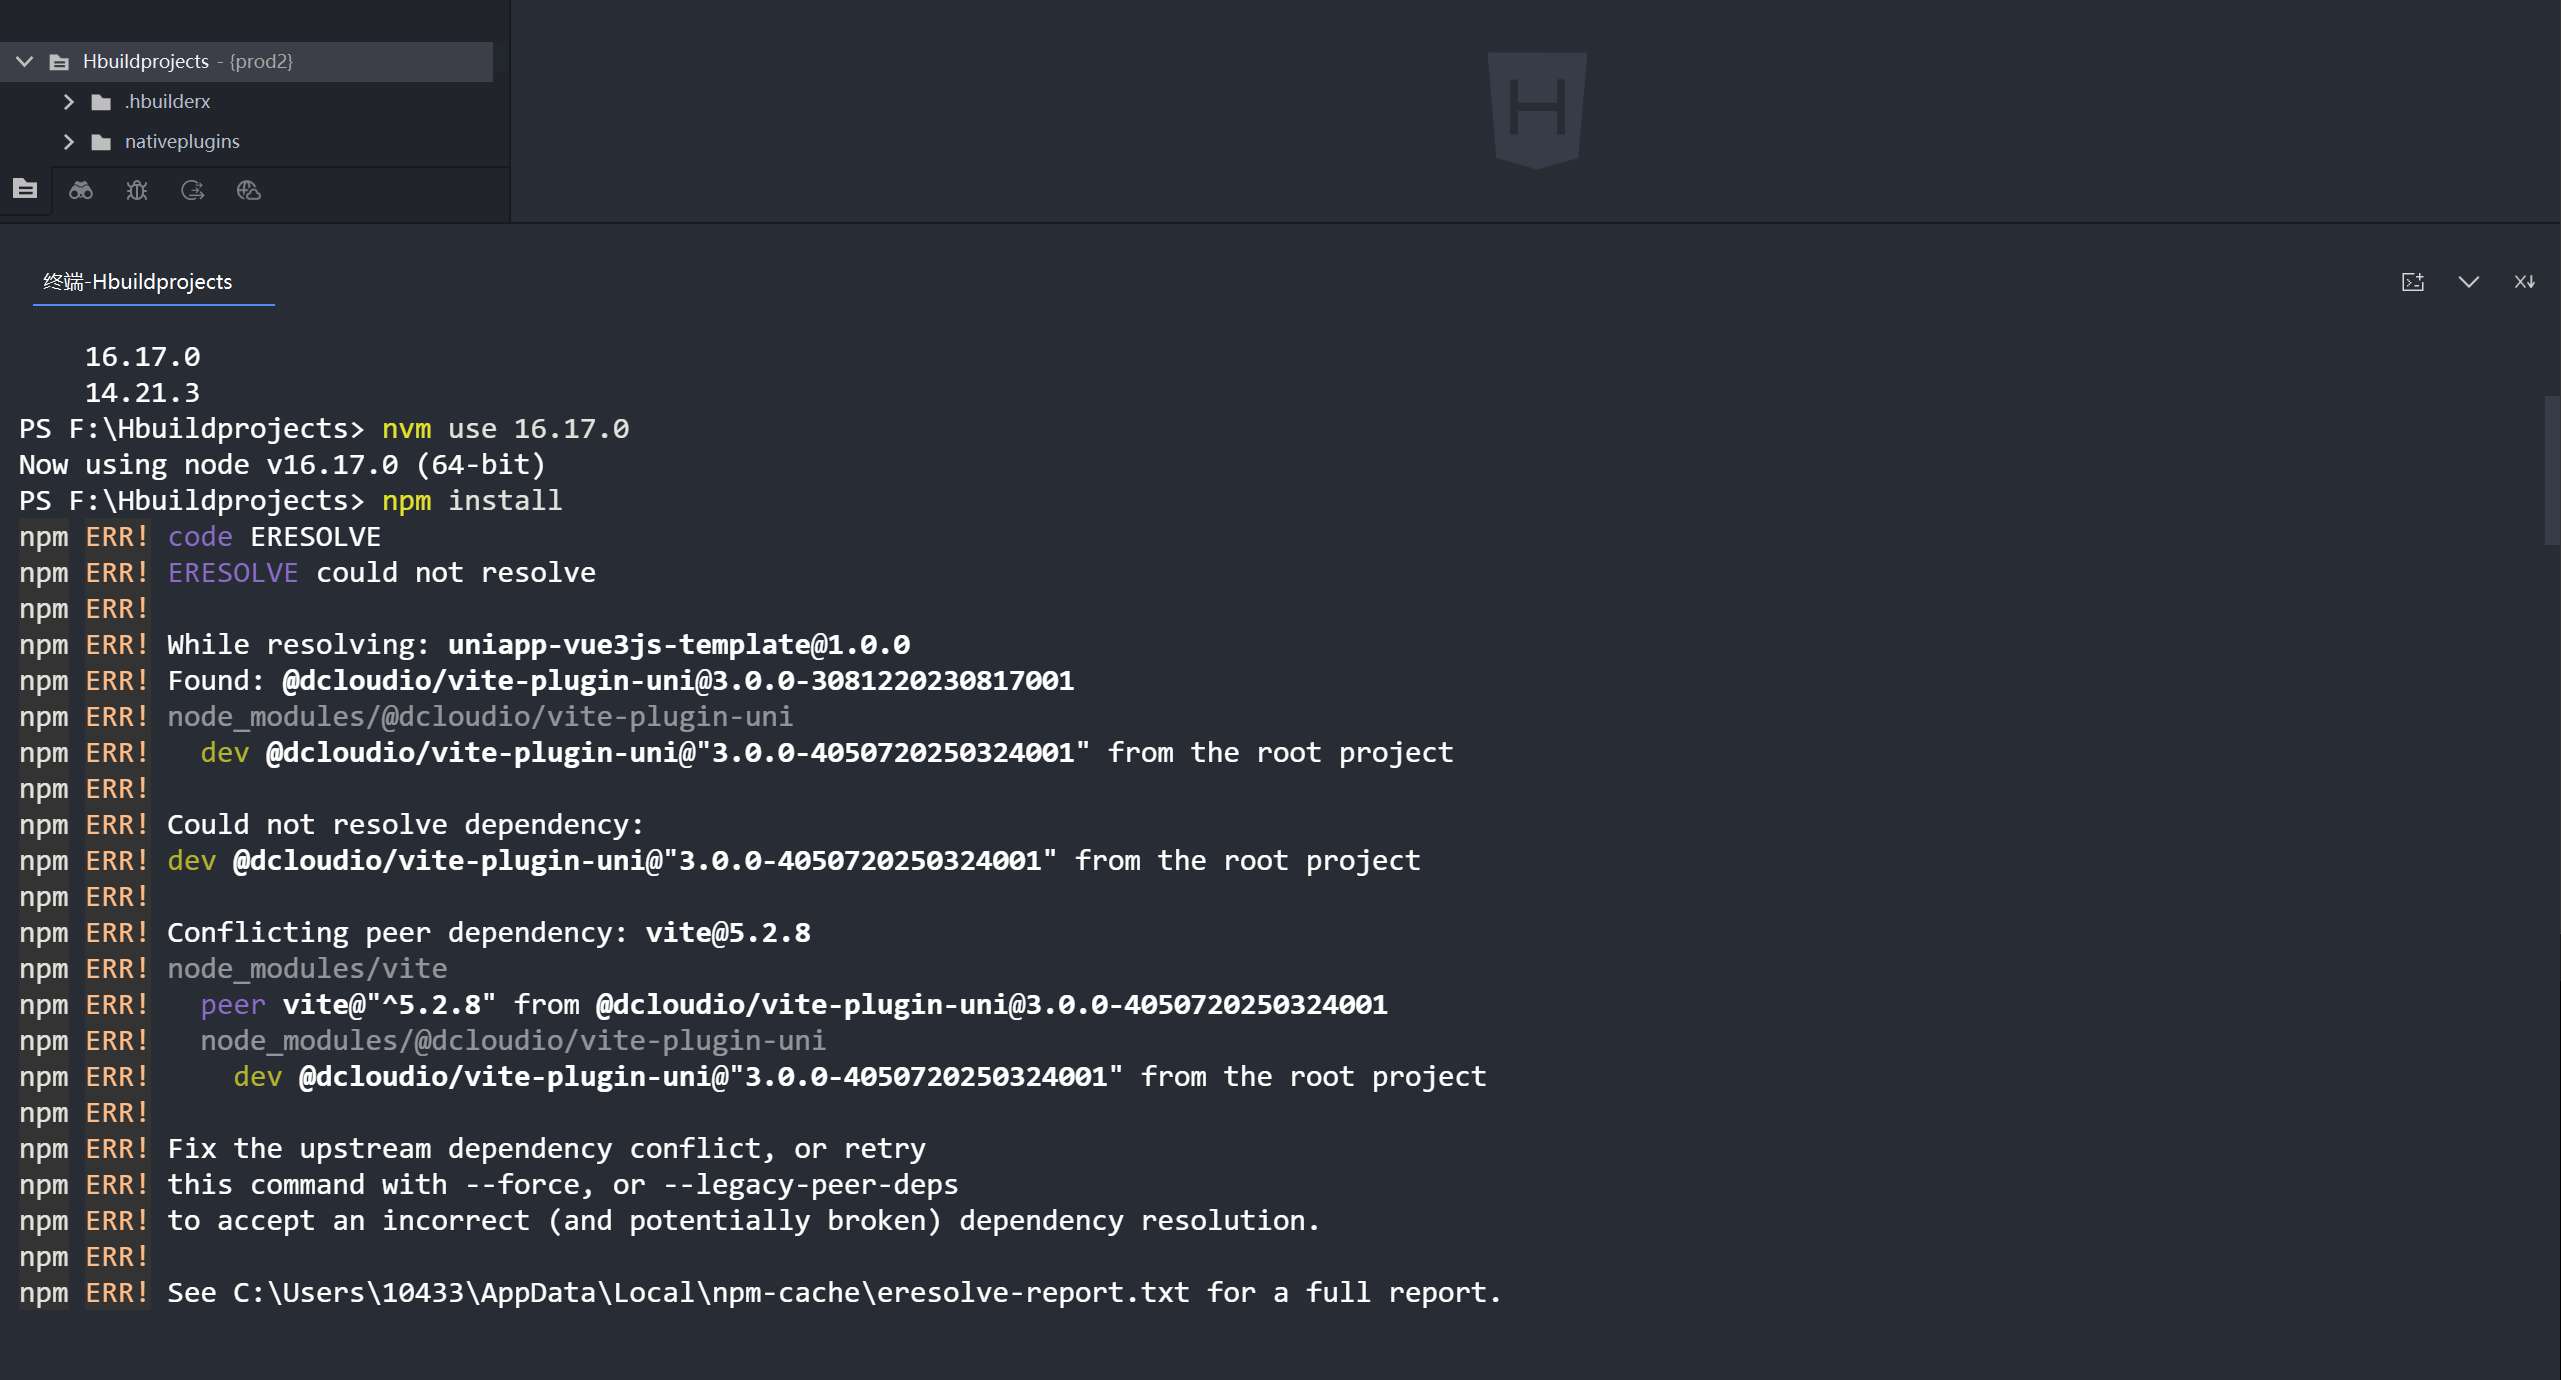Expand the .hbuilderx folder chevron
Screen dimensions: 2561x1380
coord(68,102)
